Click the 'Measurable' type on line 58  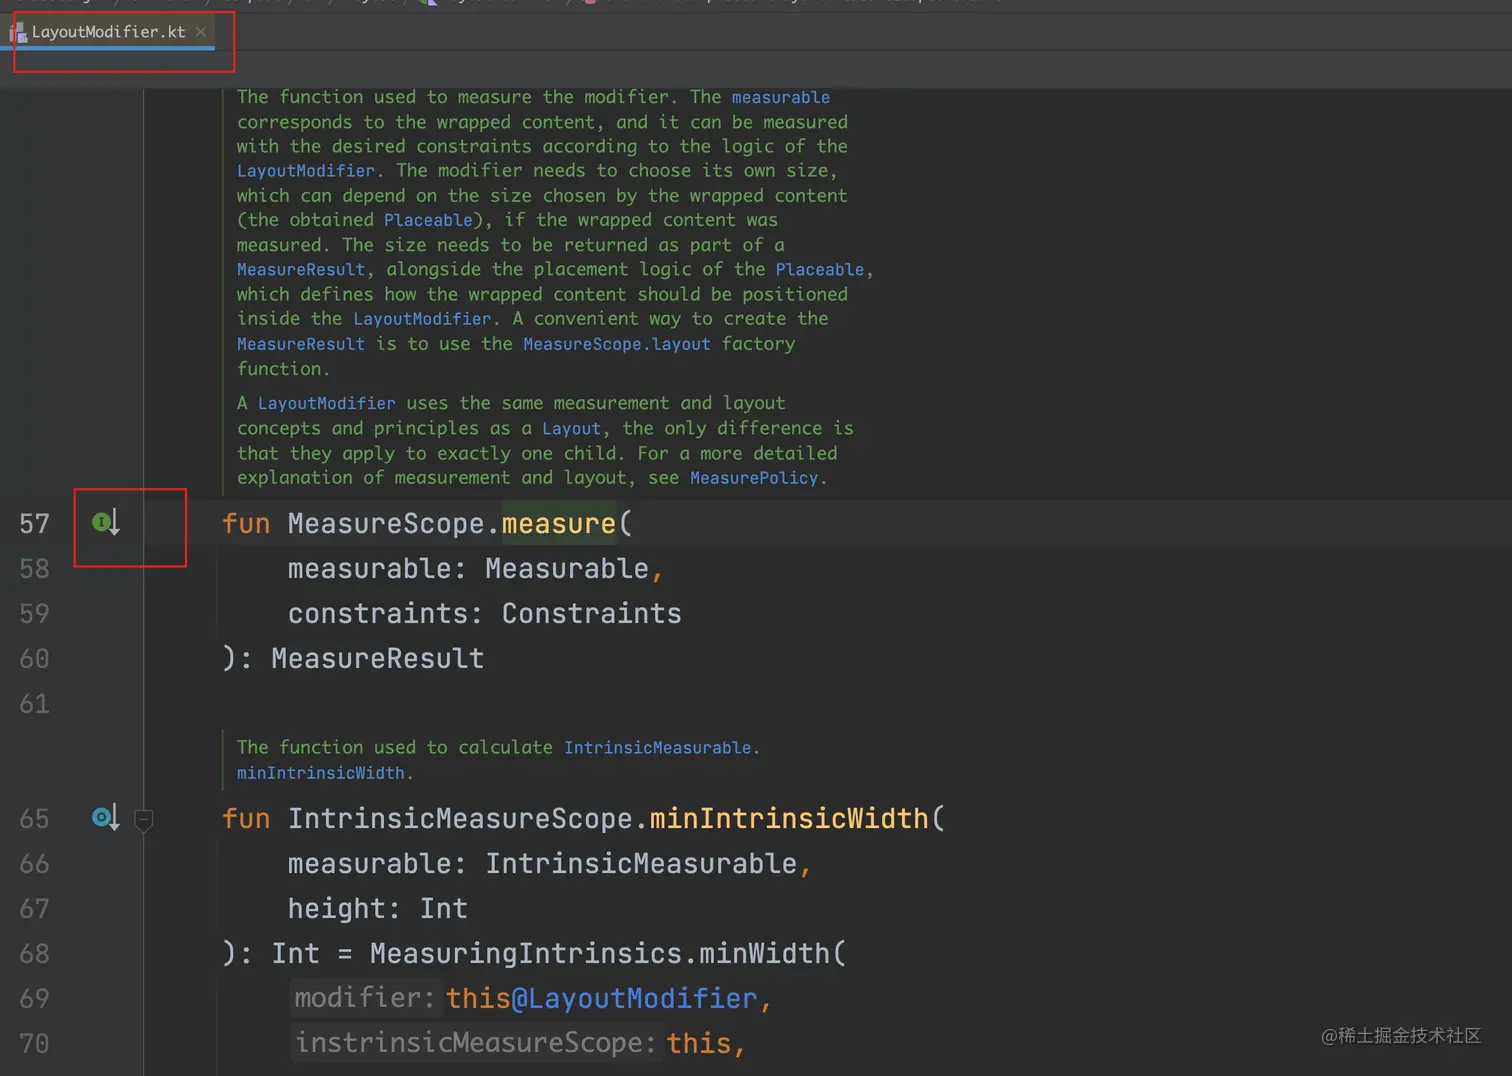tap(567, 568)
